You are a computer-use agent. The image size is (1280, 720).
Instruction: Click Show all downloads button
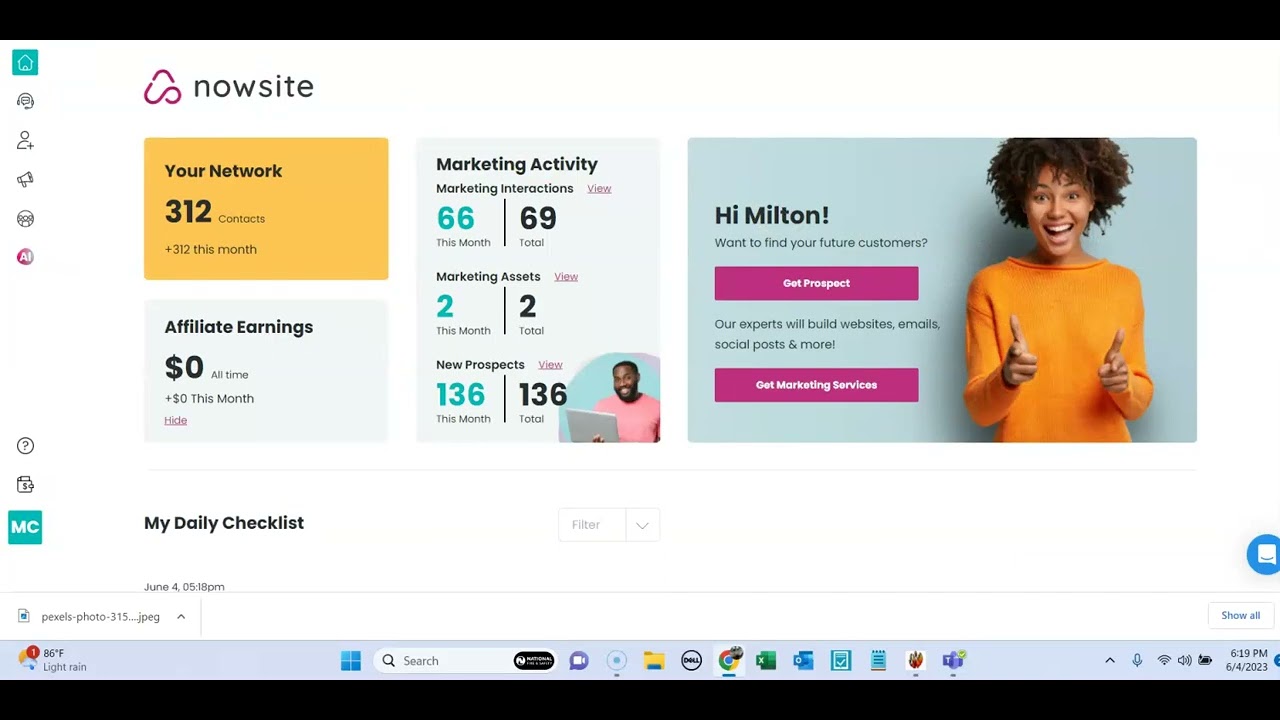(1240, 615)
